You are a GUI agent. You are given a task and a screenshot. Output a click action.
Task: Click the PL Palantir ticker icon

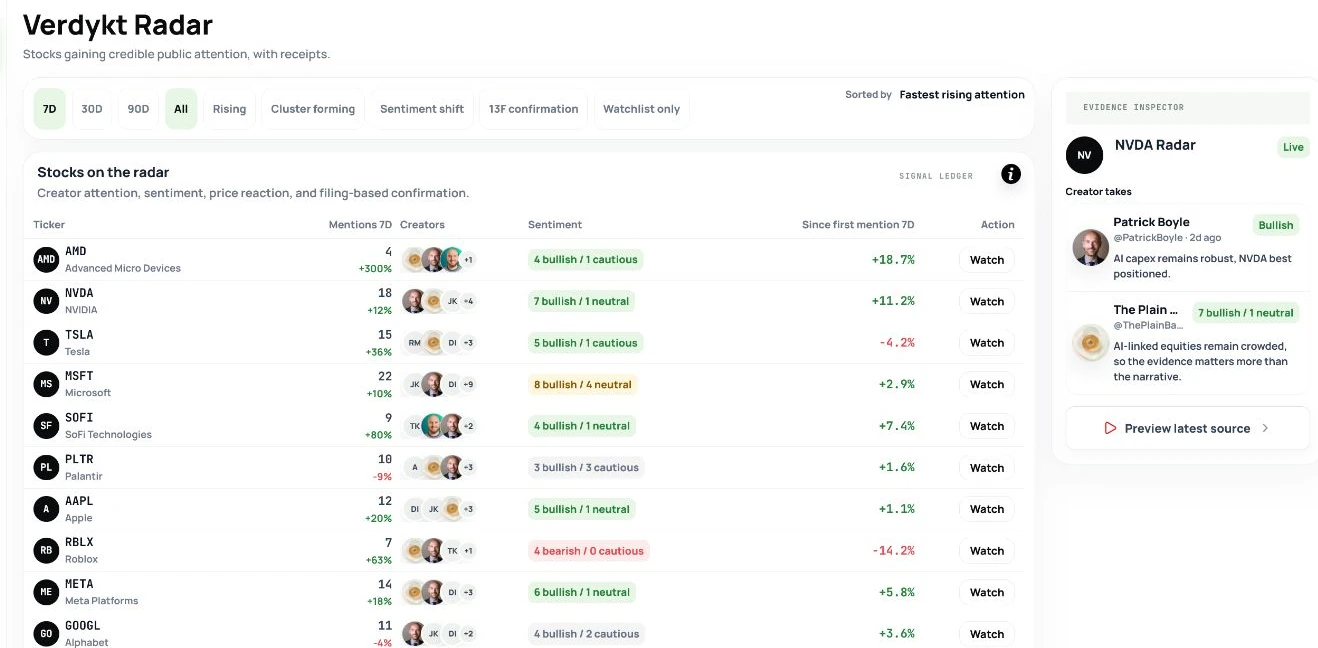tap(46, 468)
